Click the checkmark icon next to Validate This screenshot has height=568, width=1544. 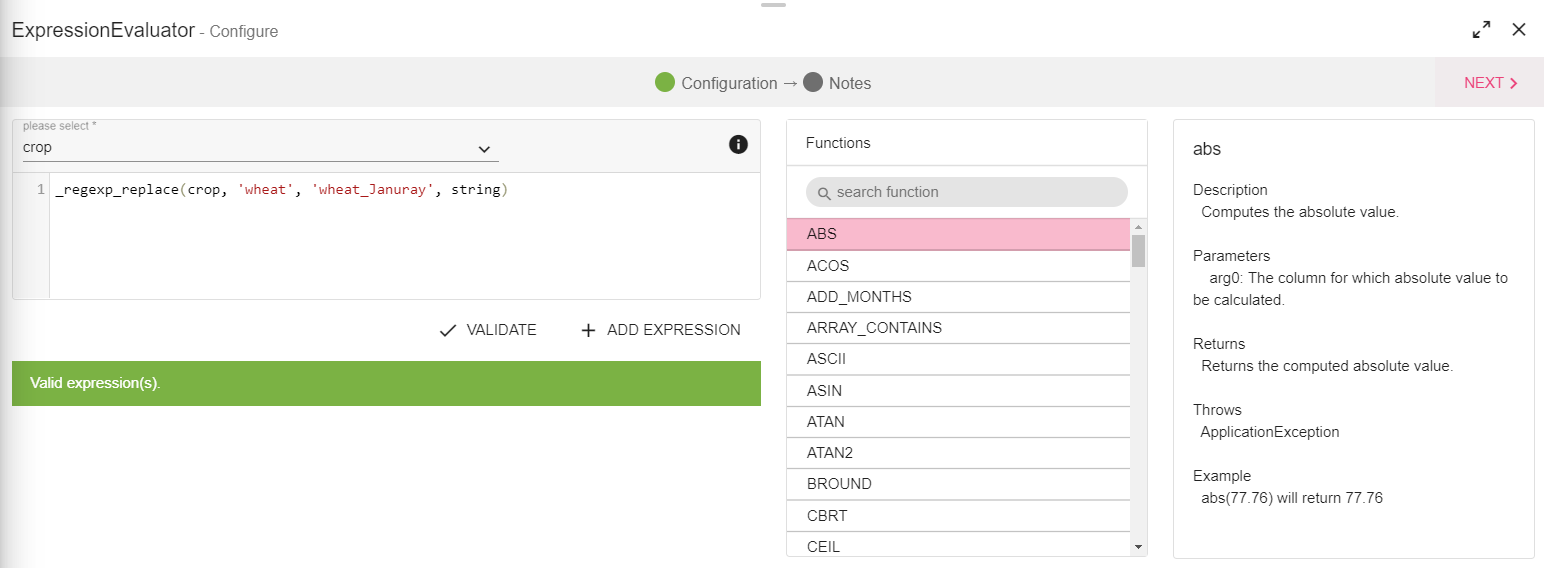[448, 330]
